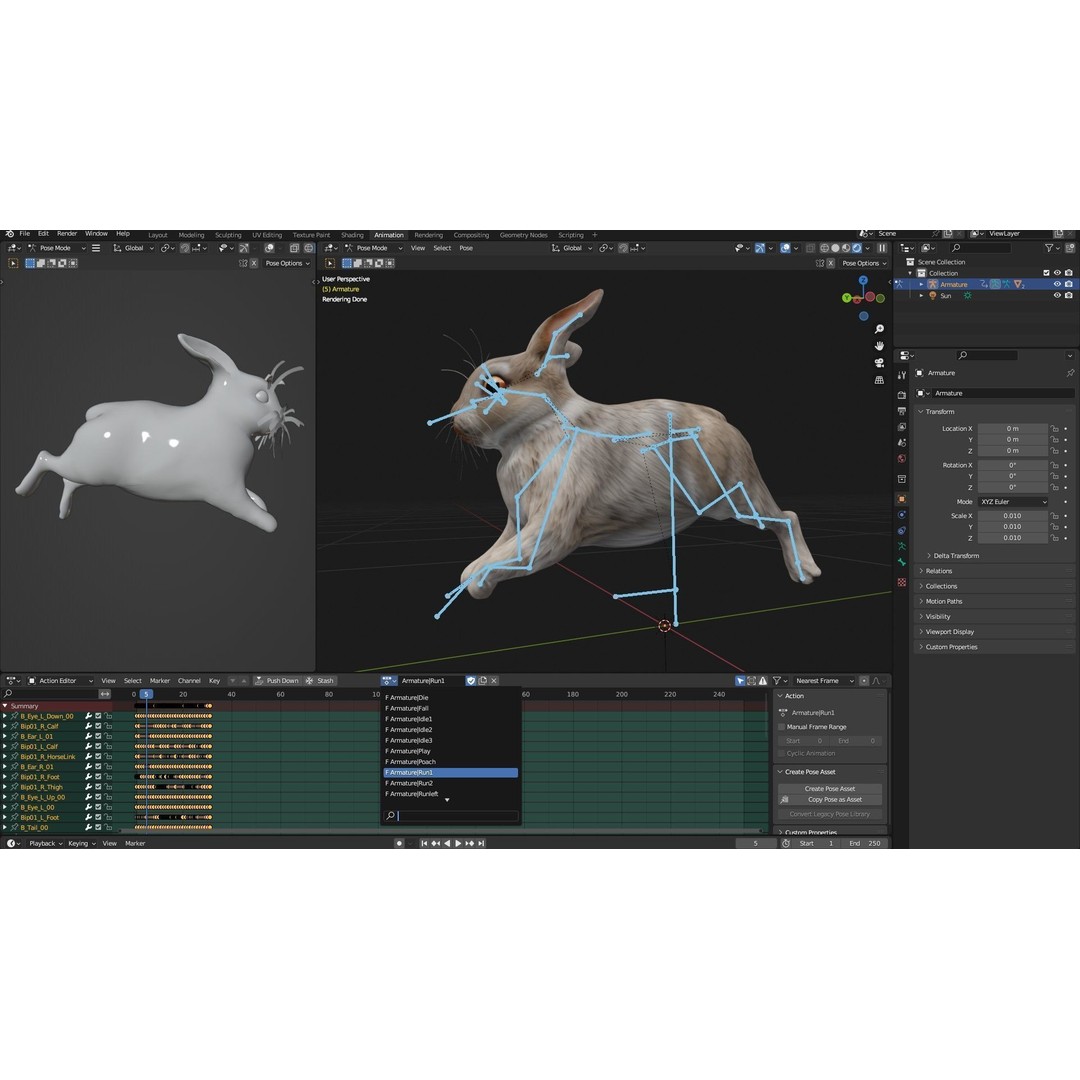Click the blue Z axis on navigation gizmo
The width and height of the screenshot is (1080, 1080).
click(863, 280)
